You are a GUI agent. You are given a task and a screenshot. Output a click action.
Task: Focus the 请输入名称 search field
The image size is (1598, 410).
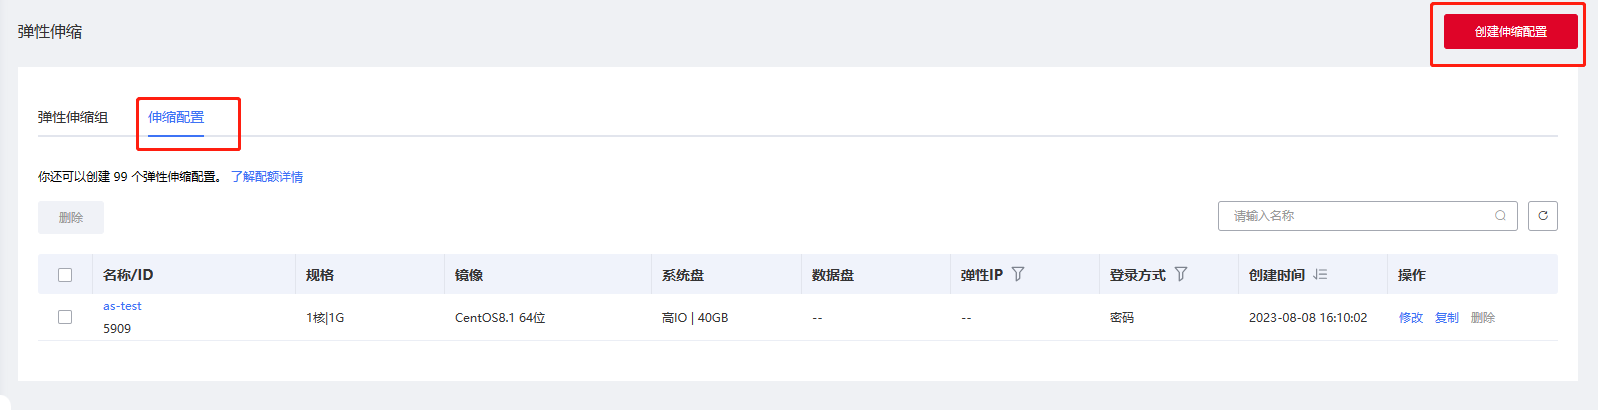coord(1360,216)
